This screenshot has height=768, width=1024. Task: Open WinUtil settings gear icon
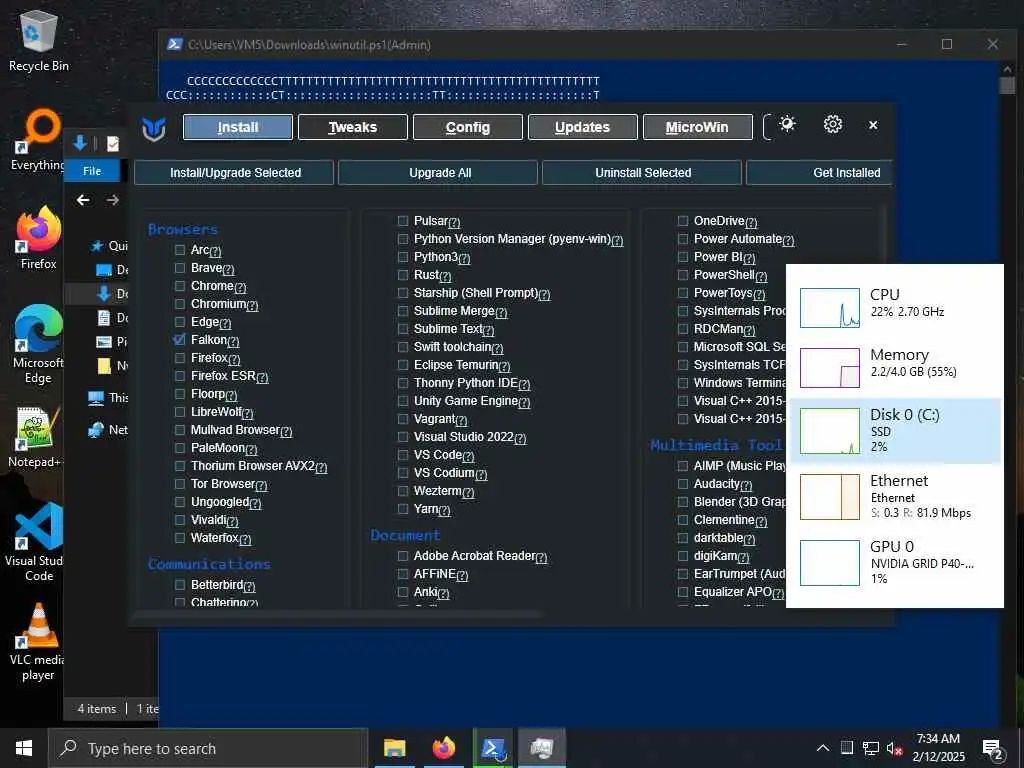coord(833,124)
